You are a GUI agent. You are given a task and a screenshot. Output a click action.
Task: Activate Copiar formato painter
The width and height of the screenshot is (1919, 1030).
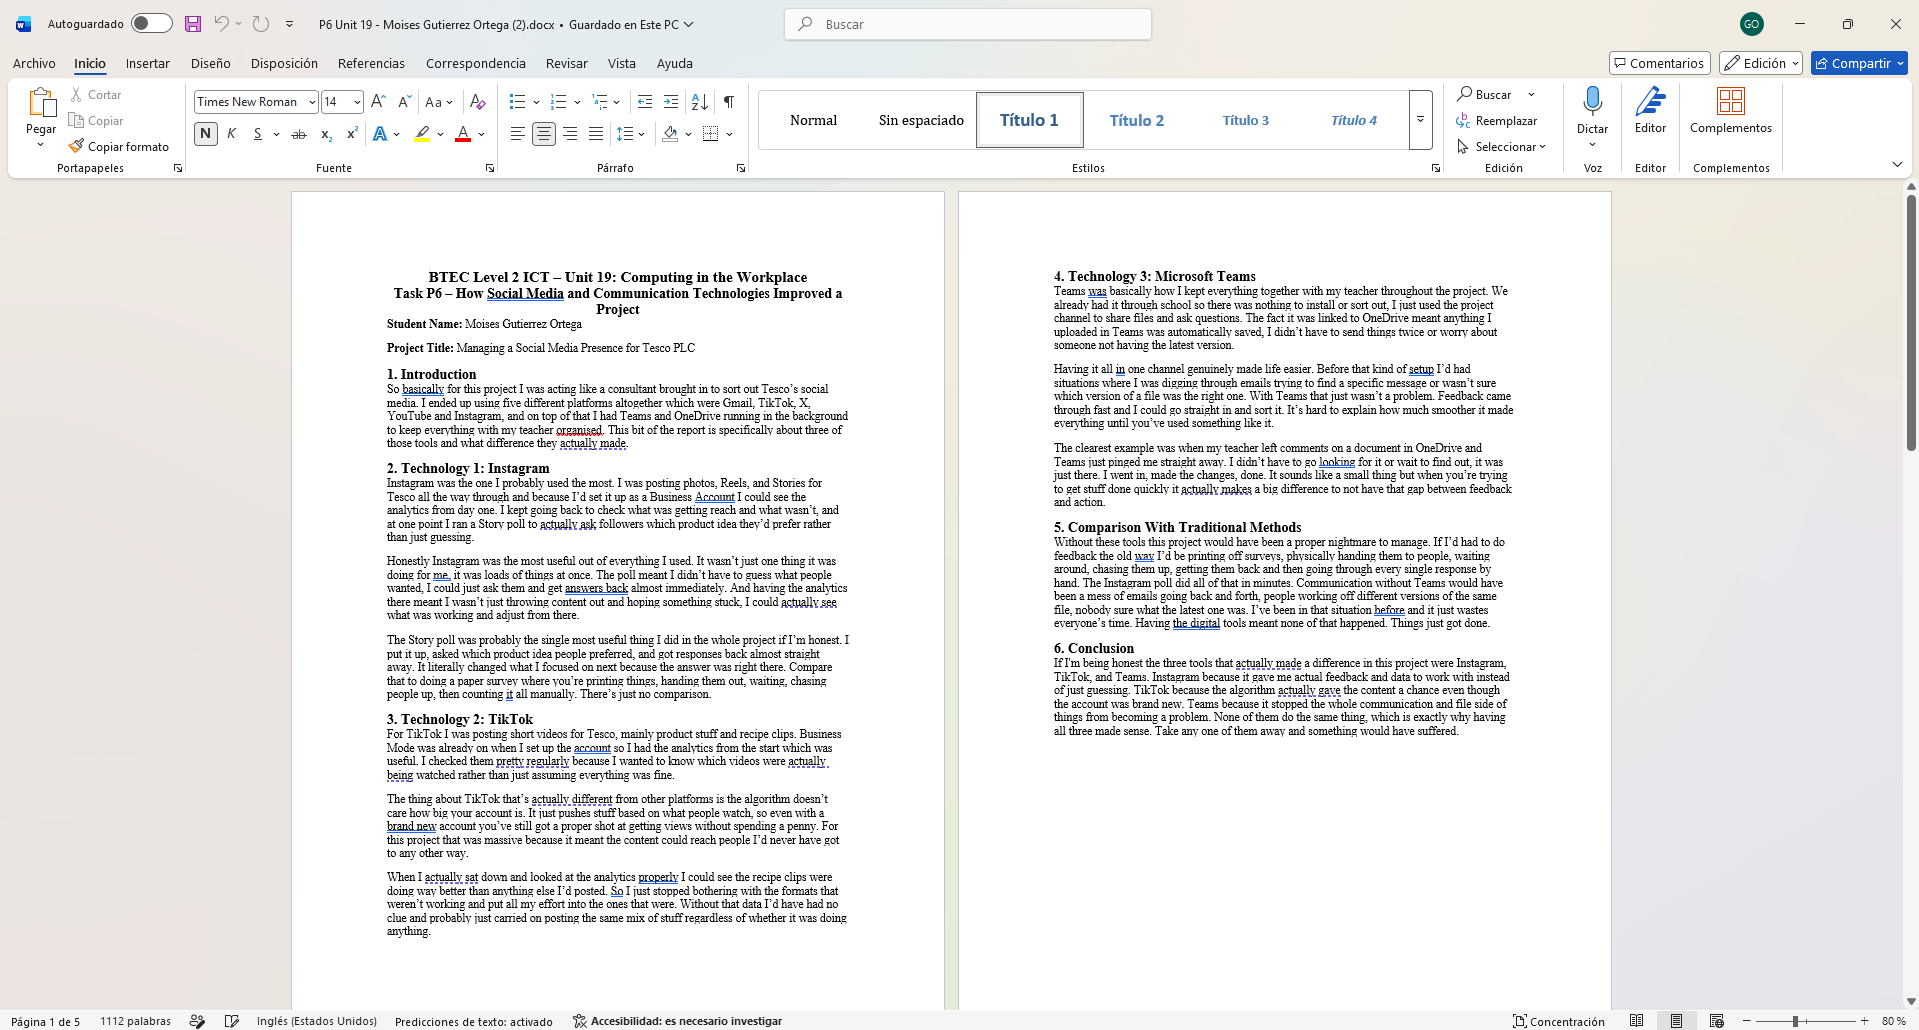(x=119, y=147)
